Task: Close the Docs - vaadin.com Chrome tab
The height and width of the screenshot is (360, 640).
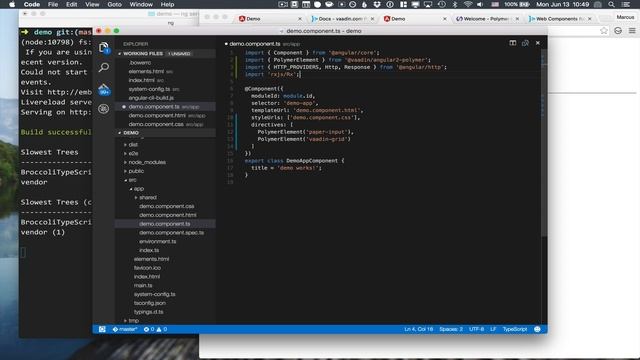Action: [x=372, y=19]
